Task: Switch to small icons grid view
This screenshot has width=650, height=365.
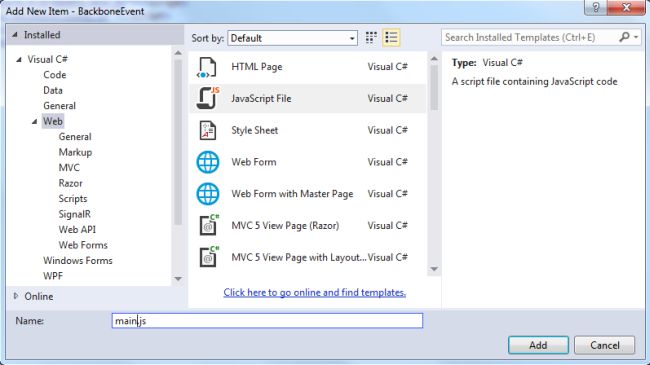Action: tap(371, 38)
